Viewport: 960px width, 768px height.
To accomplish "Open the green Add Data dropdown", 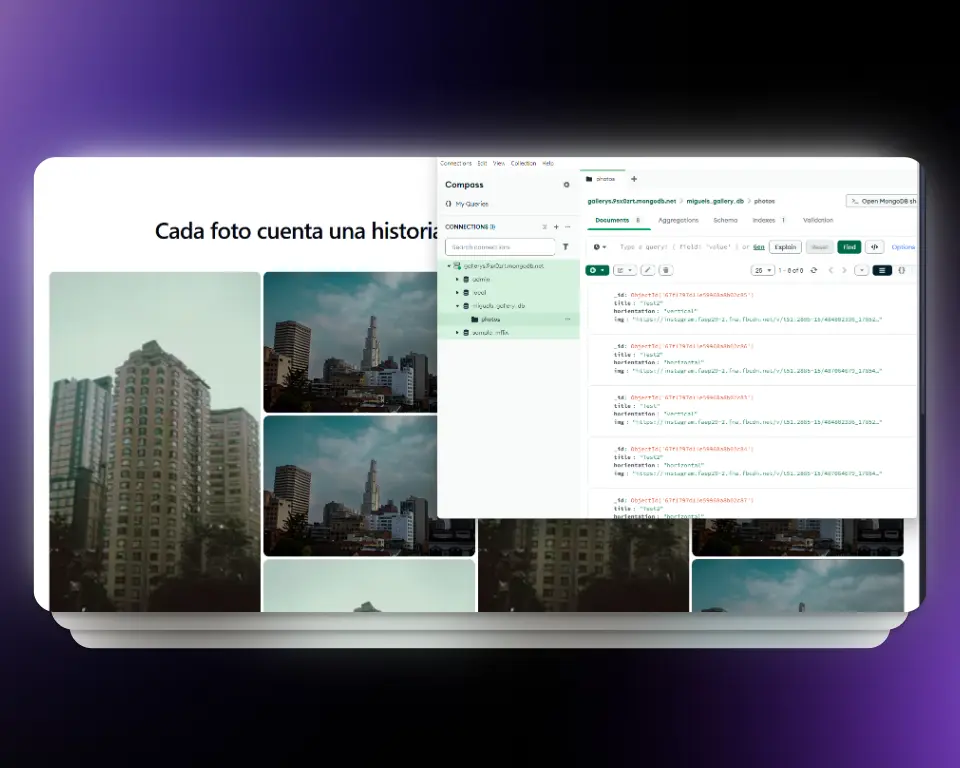I will [597, 270].
